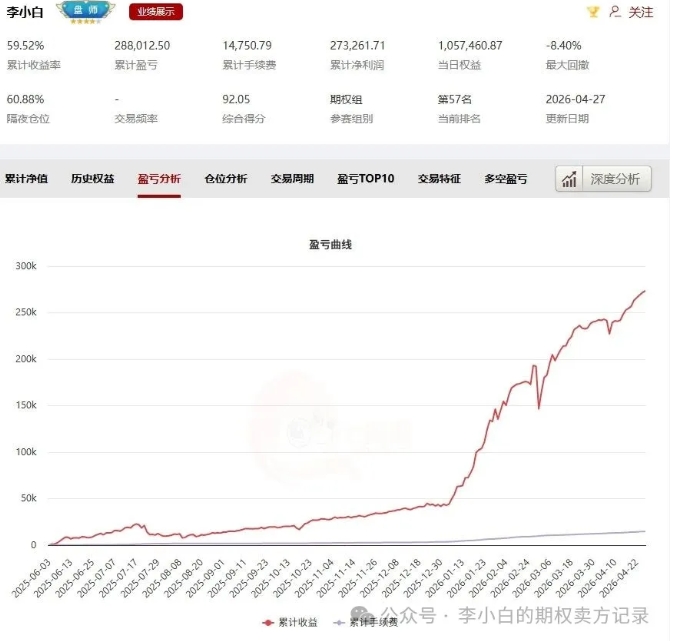Toggle the 累计收益 legend series

(290, 622)
